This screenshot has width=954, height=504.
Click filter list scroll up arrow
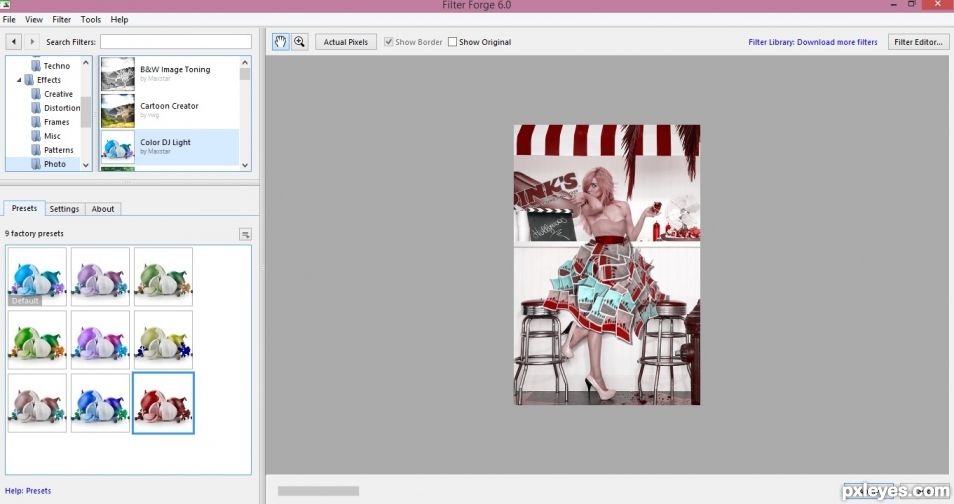tap(245, 62)
